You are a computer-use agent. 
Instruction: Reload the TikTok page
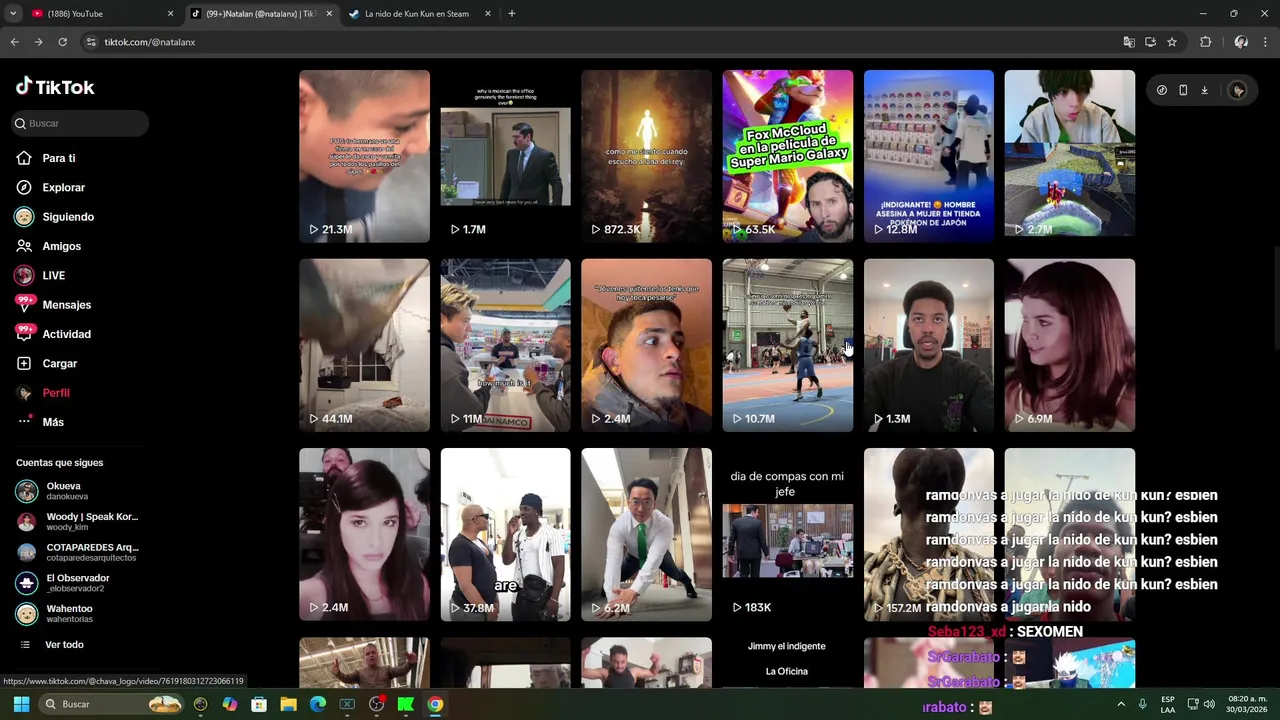click(x=62, y=42)
